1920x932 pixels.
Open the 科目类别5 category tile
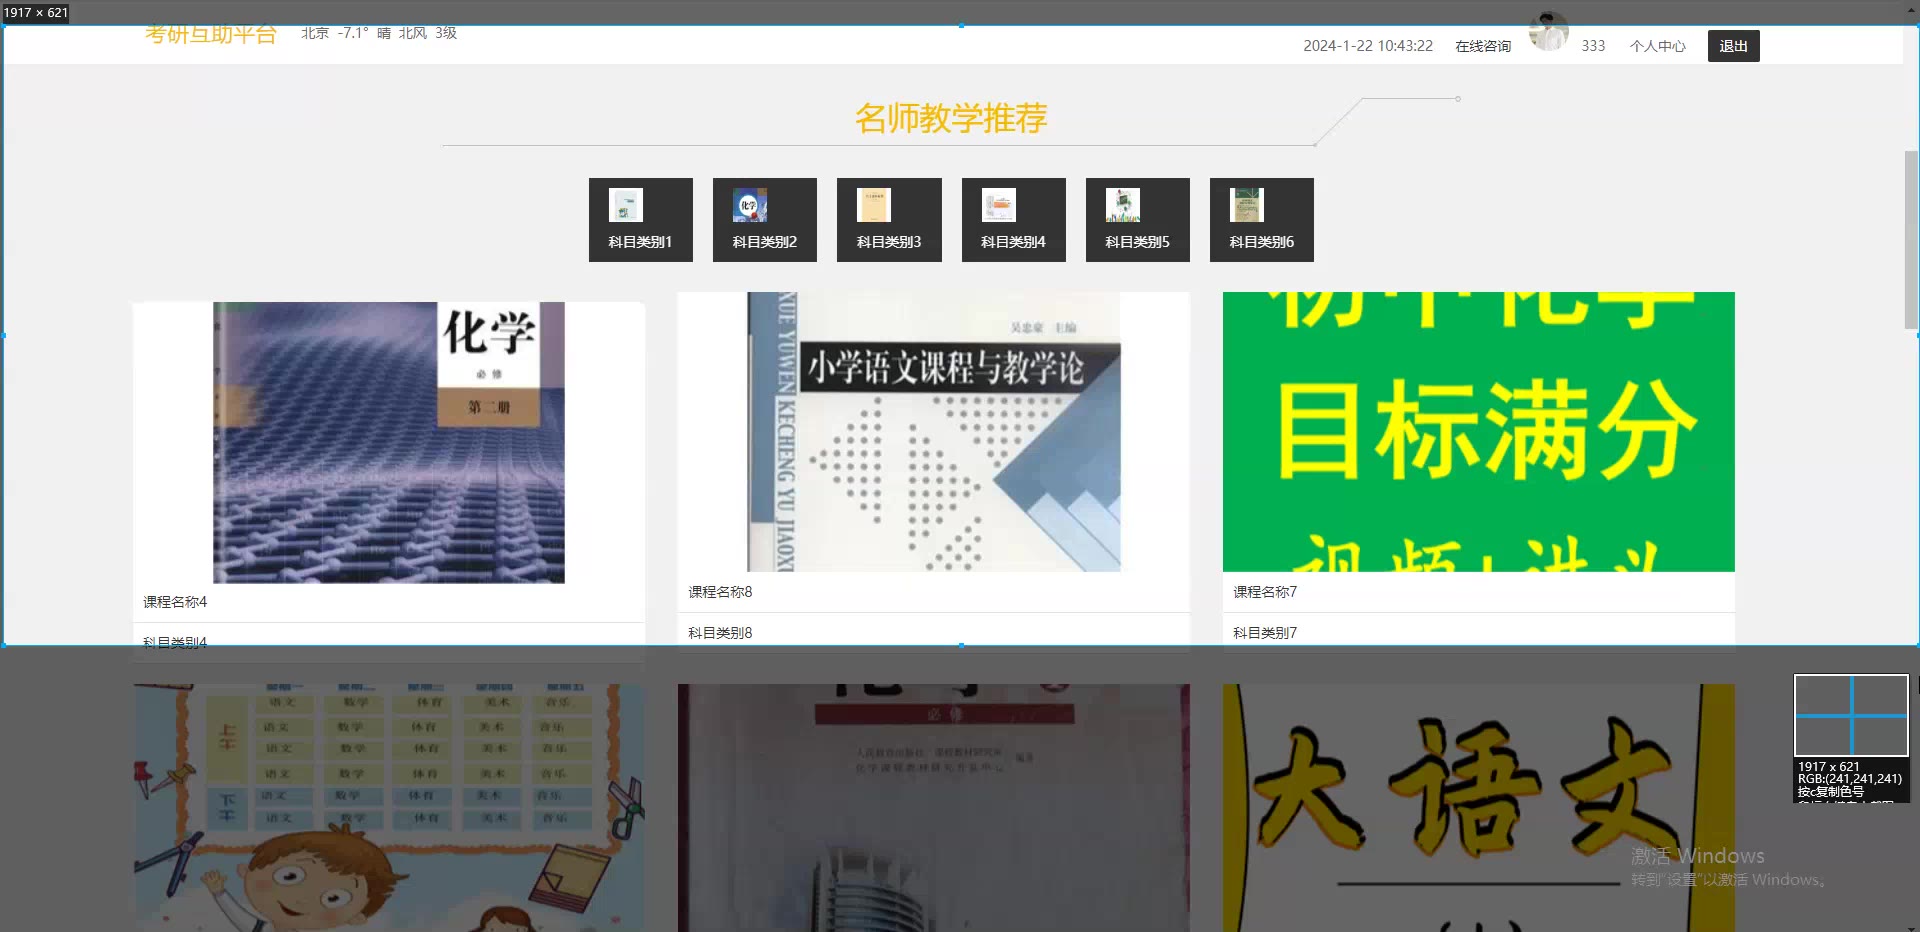pyautogui.click(x=1138, y=220)
